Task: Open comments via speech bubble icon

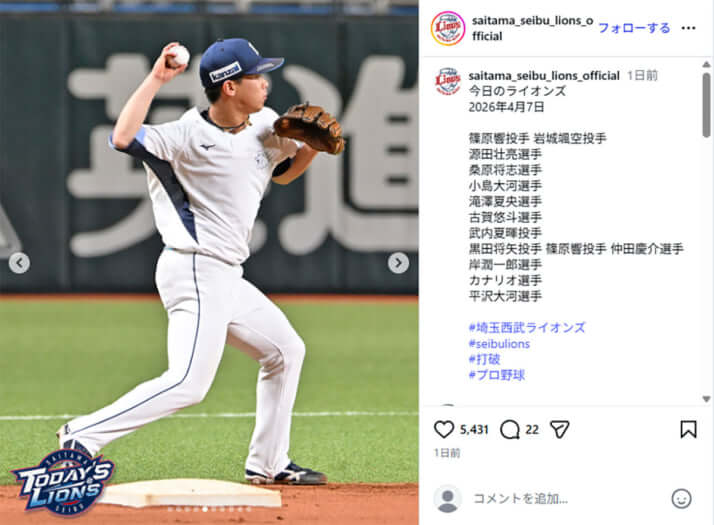Action: click(x=510, y=429)
